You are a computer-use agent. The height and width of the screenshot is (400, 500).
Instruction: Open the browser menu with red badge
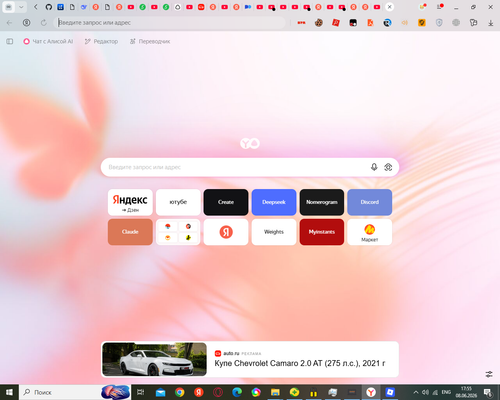(440, 7)
